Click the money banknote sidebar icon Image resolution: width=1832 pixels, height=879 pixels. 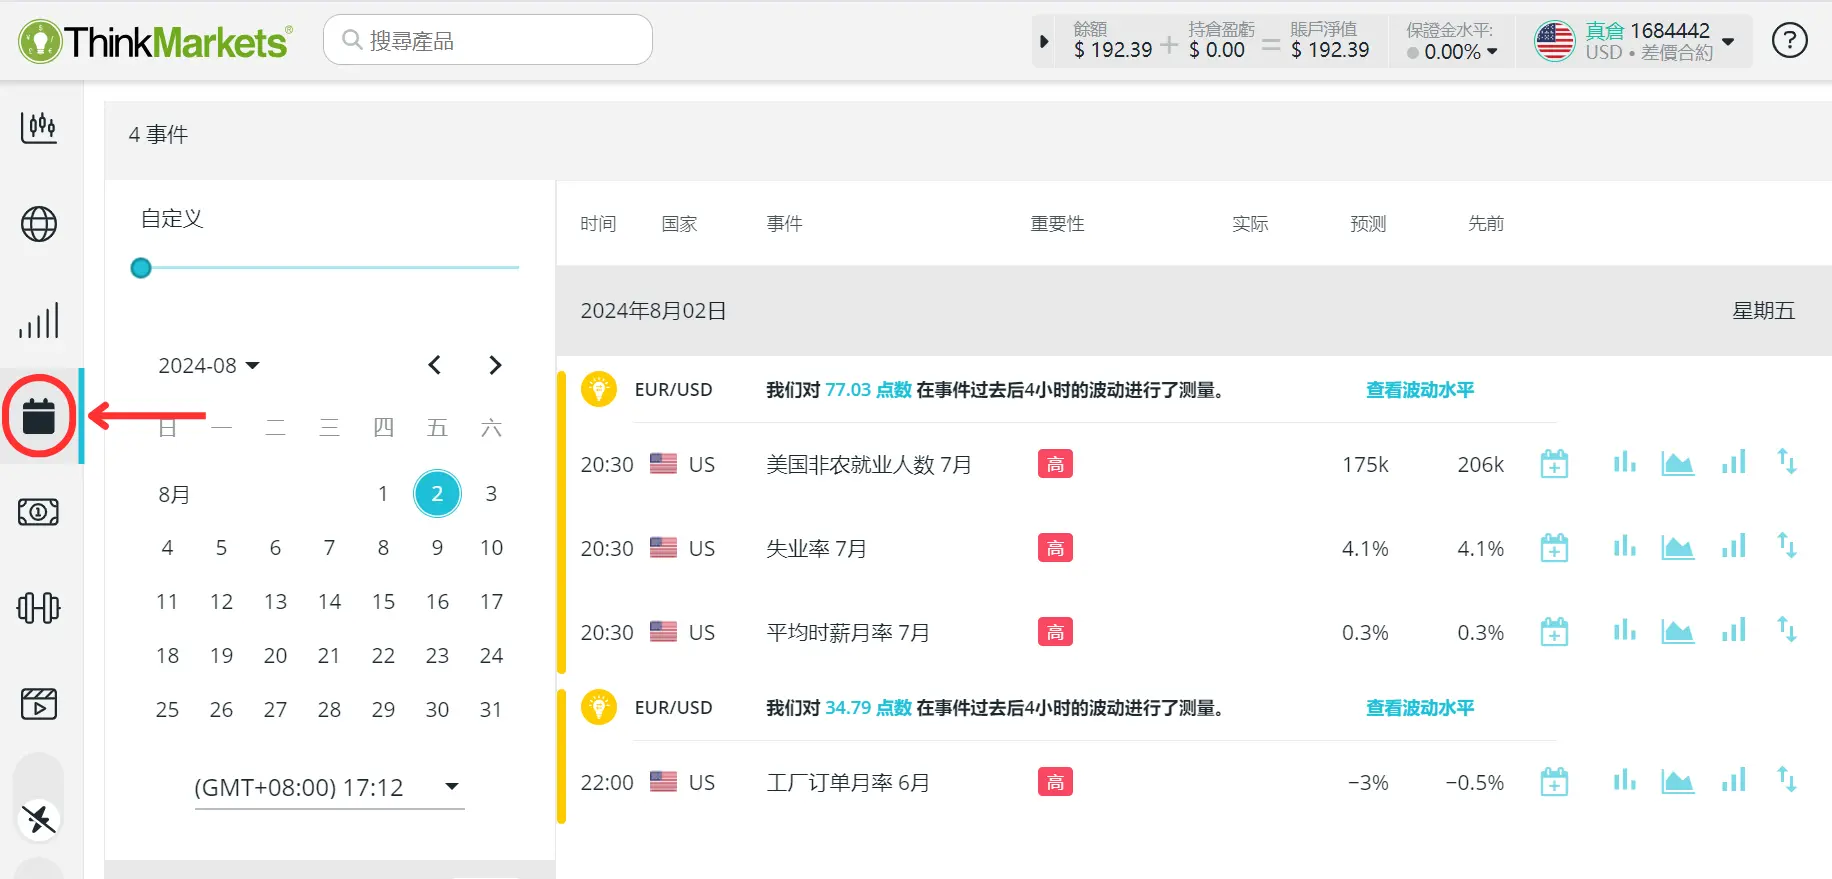(x=39, y=512)
